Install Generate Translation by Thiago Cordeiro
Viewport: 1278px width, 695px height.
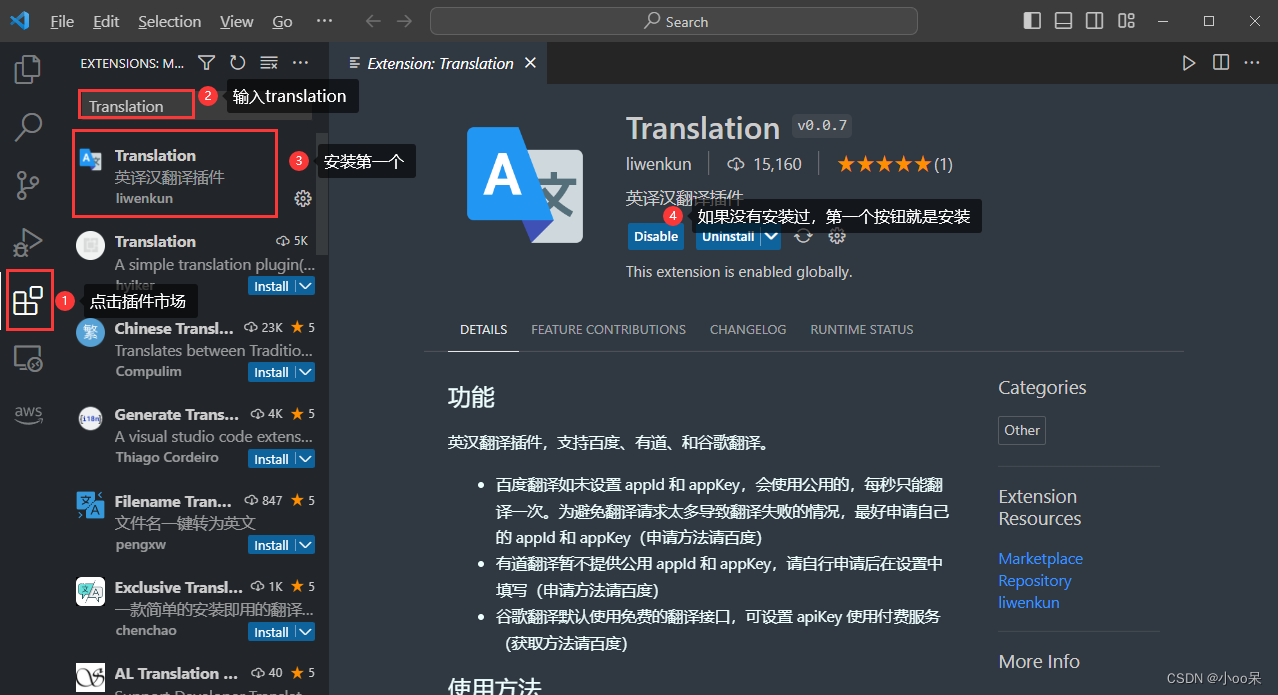point(271,459)
